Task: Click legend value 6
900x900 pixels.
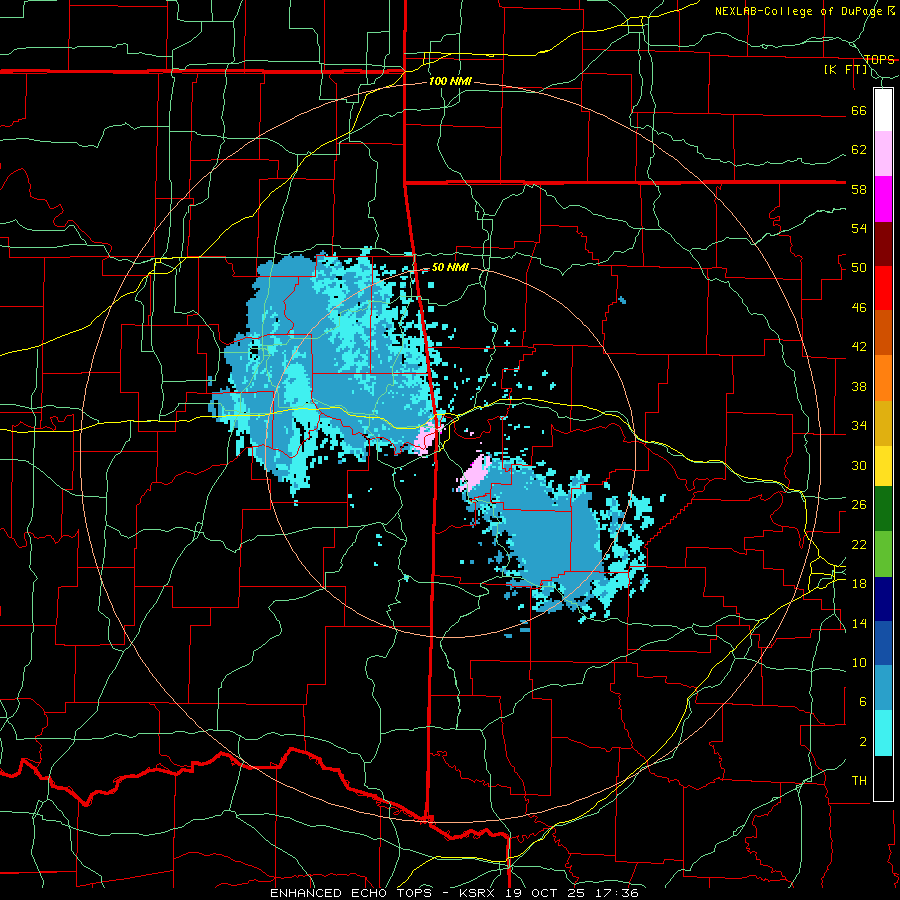Action: (863, 702)
